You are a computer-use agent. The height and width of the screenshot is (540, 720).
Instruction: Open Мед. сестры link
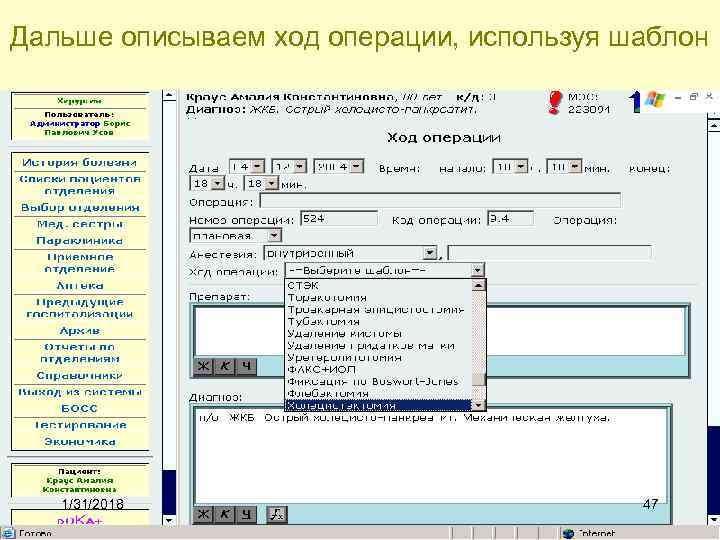[x=79, y=224]
